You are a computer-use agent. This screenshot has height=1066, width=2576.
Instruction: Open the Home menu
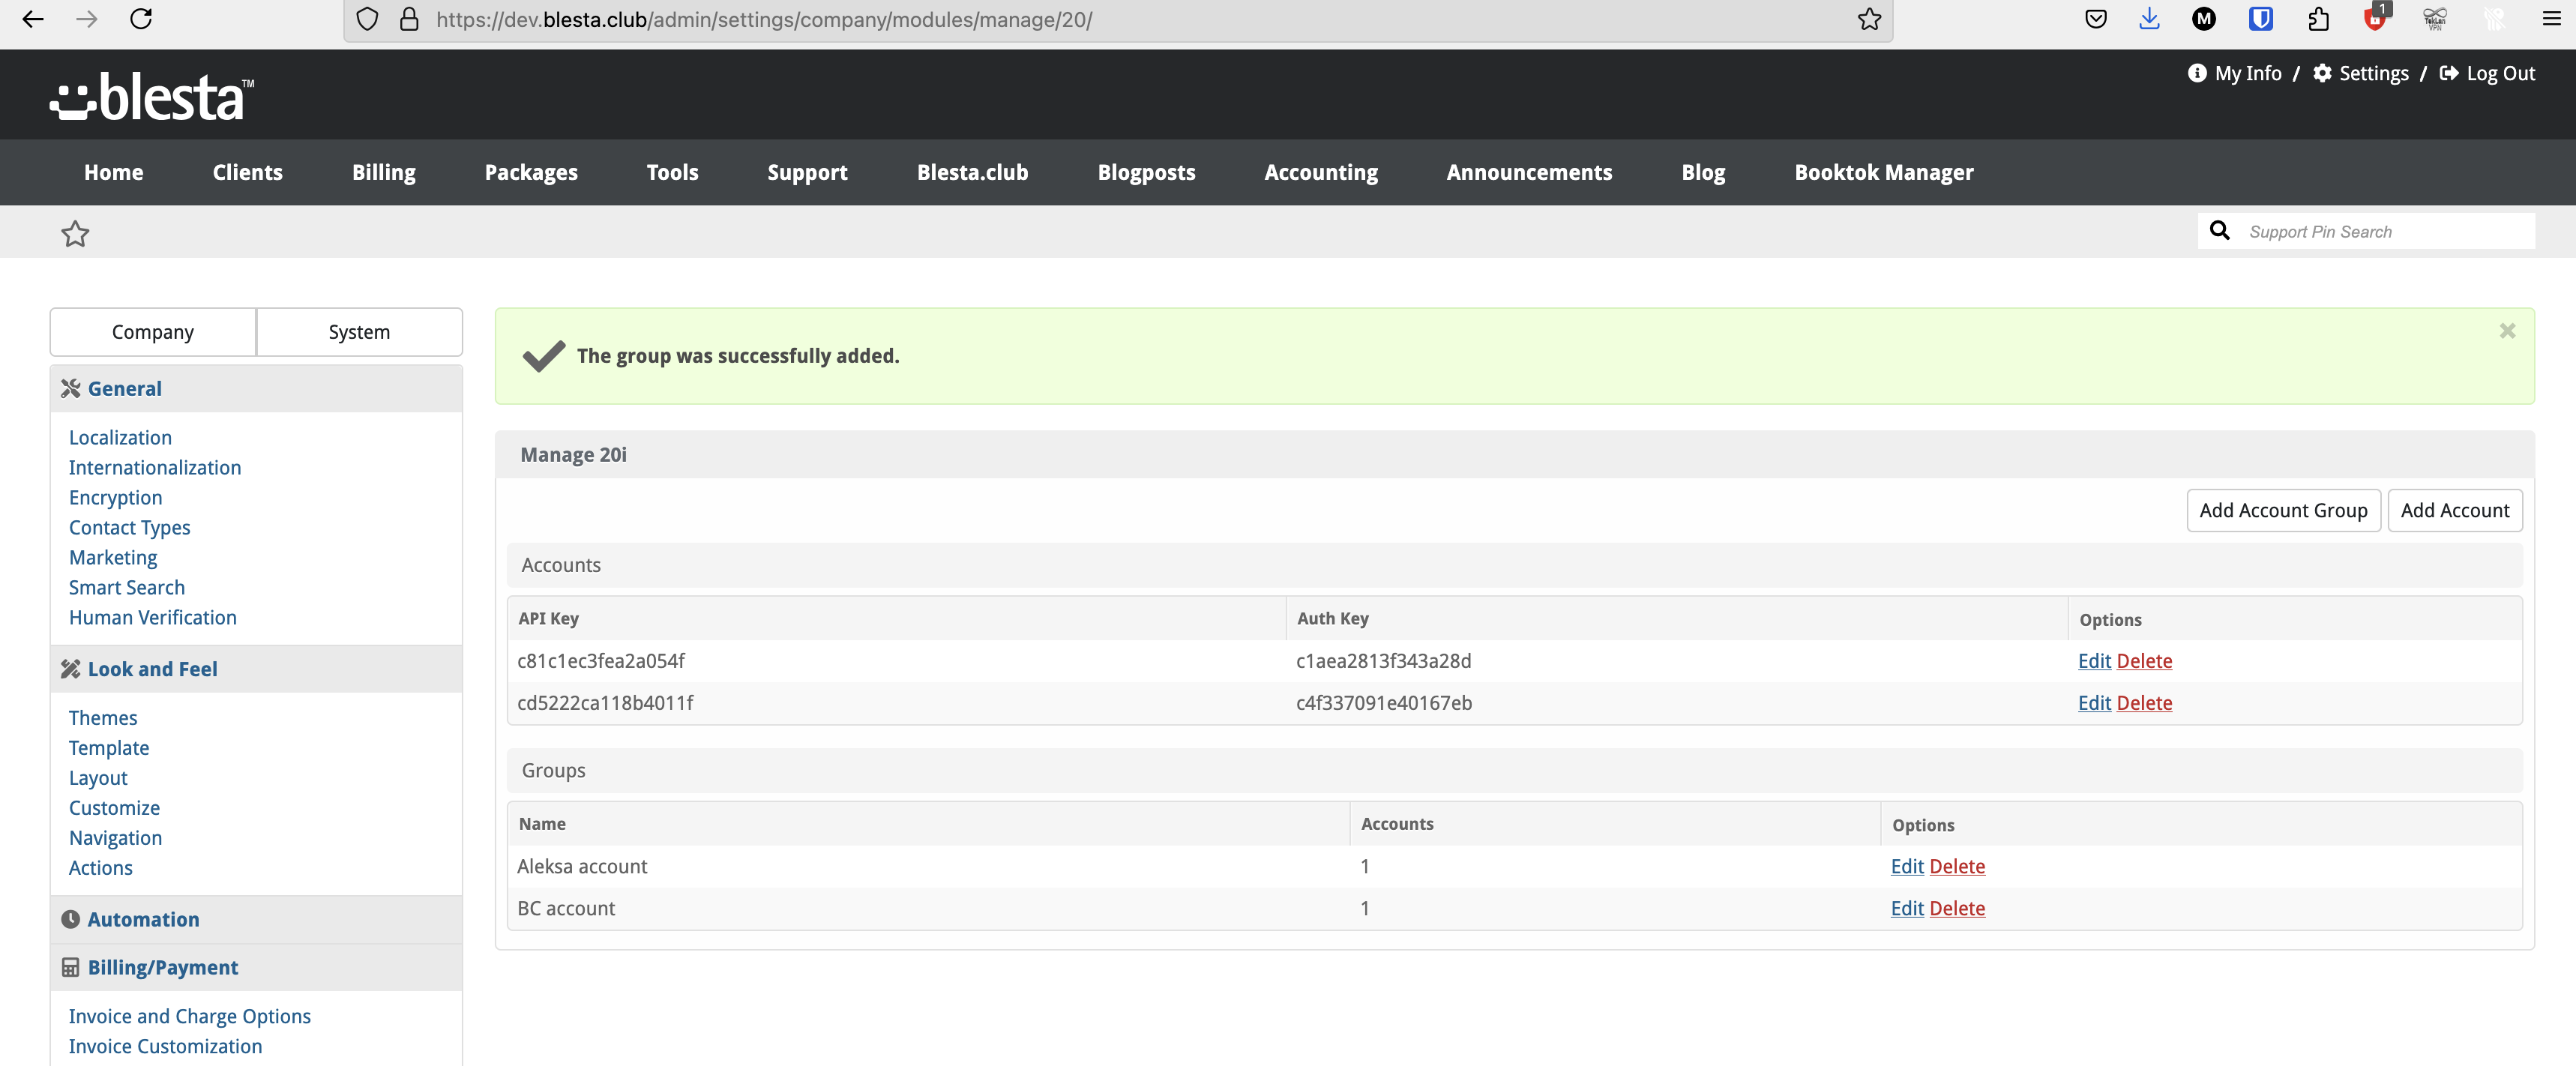pyautogui.click(x=114, y=172)
